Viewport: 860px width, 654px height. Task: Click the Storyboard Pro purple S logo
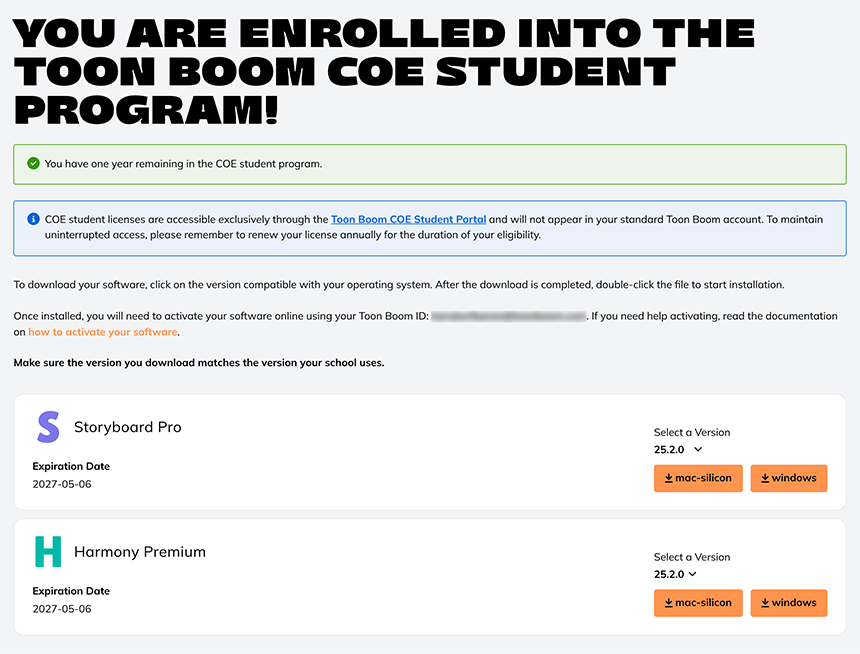pyautogui.click(x=48, y=427)
